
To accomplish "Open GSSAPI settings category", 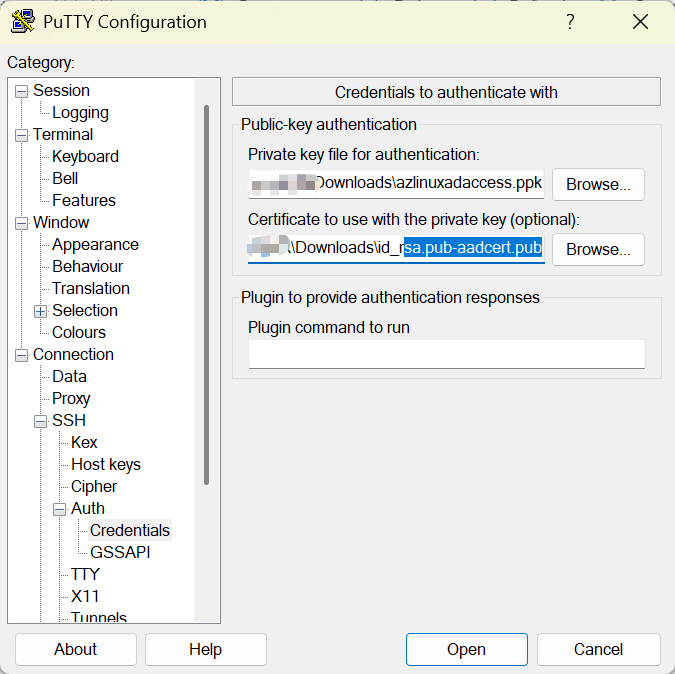I will pos(120,552).
